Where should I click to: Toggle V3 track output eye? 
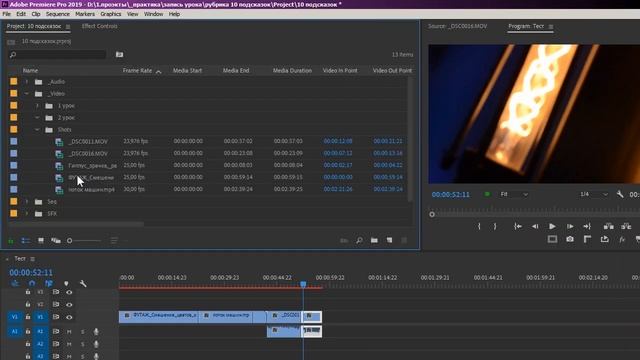tap(69, 292)
